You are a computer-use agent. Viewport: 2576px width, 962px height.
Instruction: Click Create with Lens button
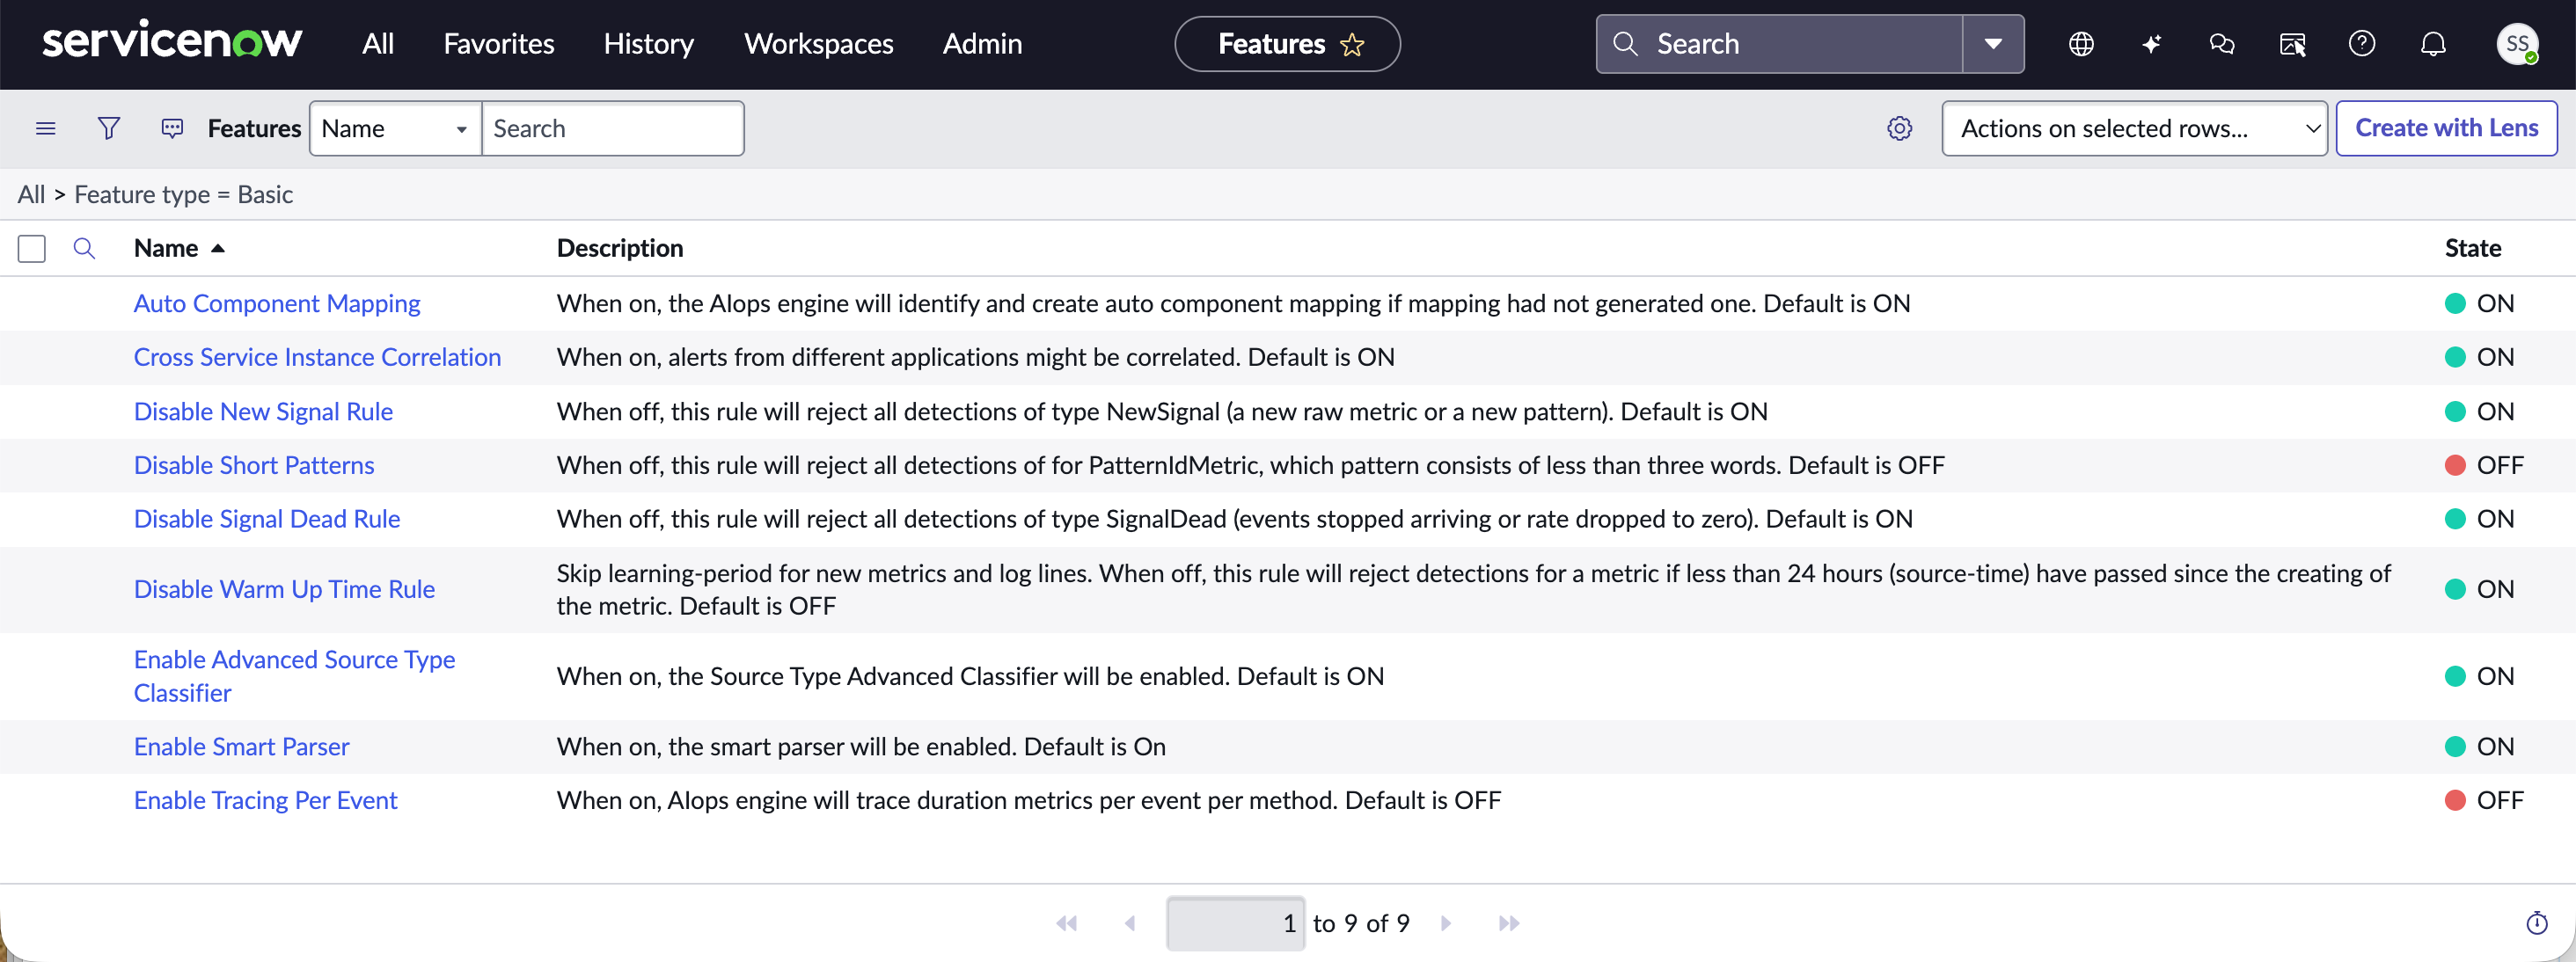(2446, 128)
